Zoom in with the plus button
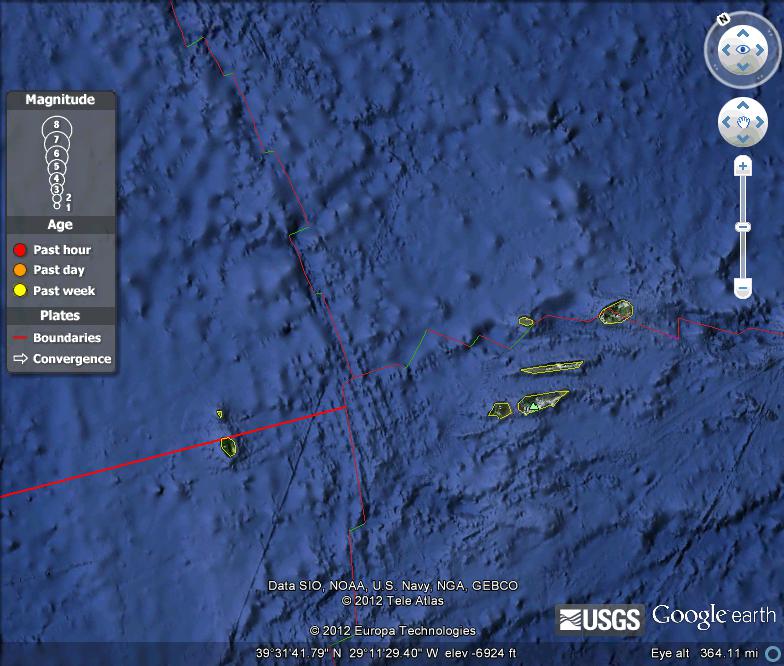Viewport: 784px width, 666px height. coord(743,166)
